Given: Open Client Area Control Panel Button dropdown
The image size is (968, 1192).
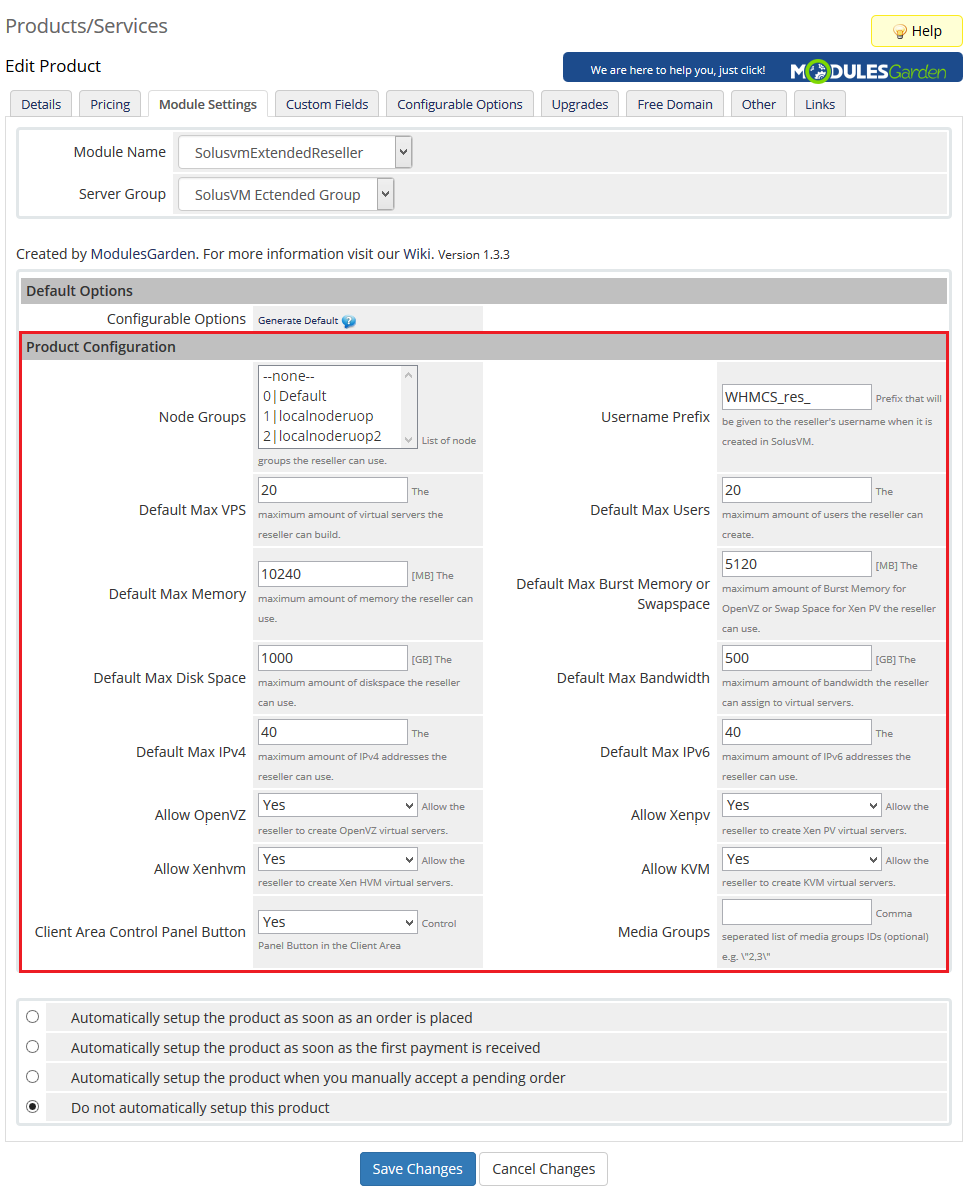Looking at the screenshot, I should point(338,922).
